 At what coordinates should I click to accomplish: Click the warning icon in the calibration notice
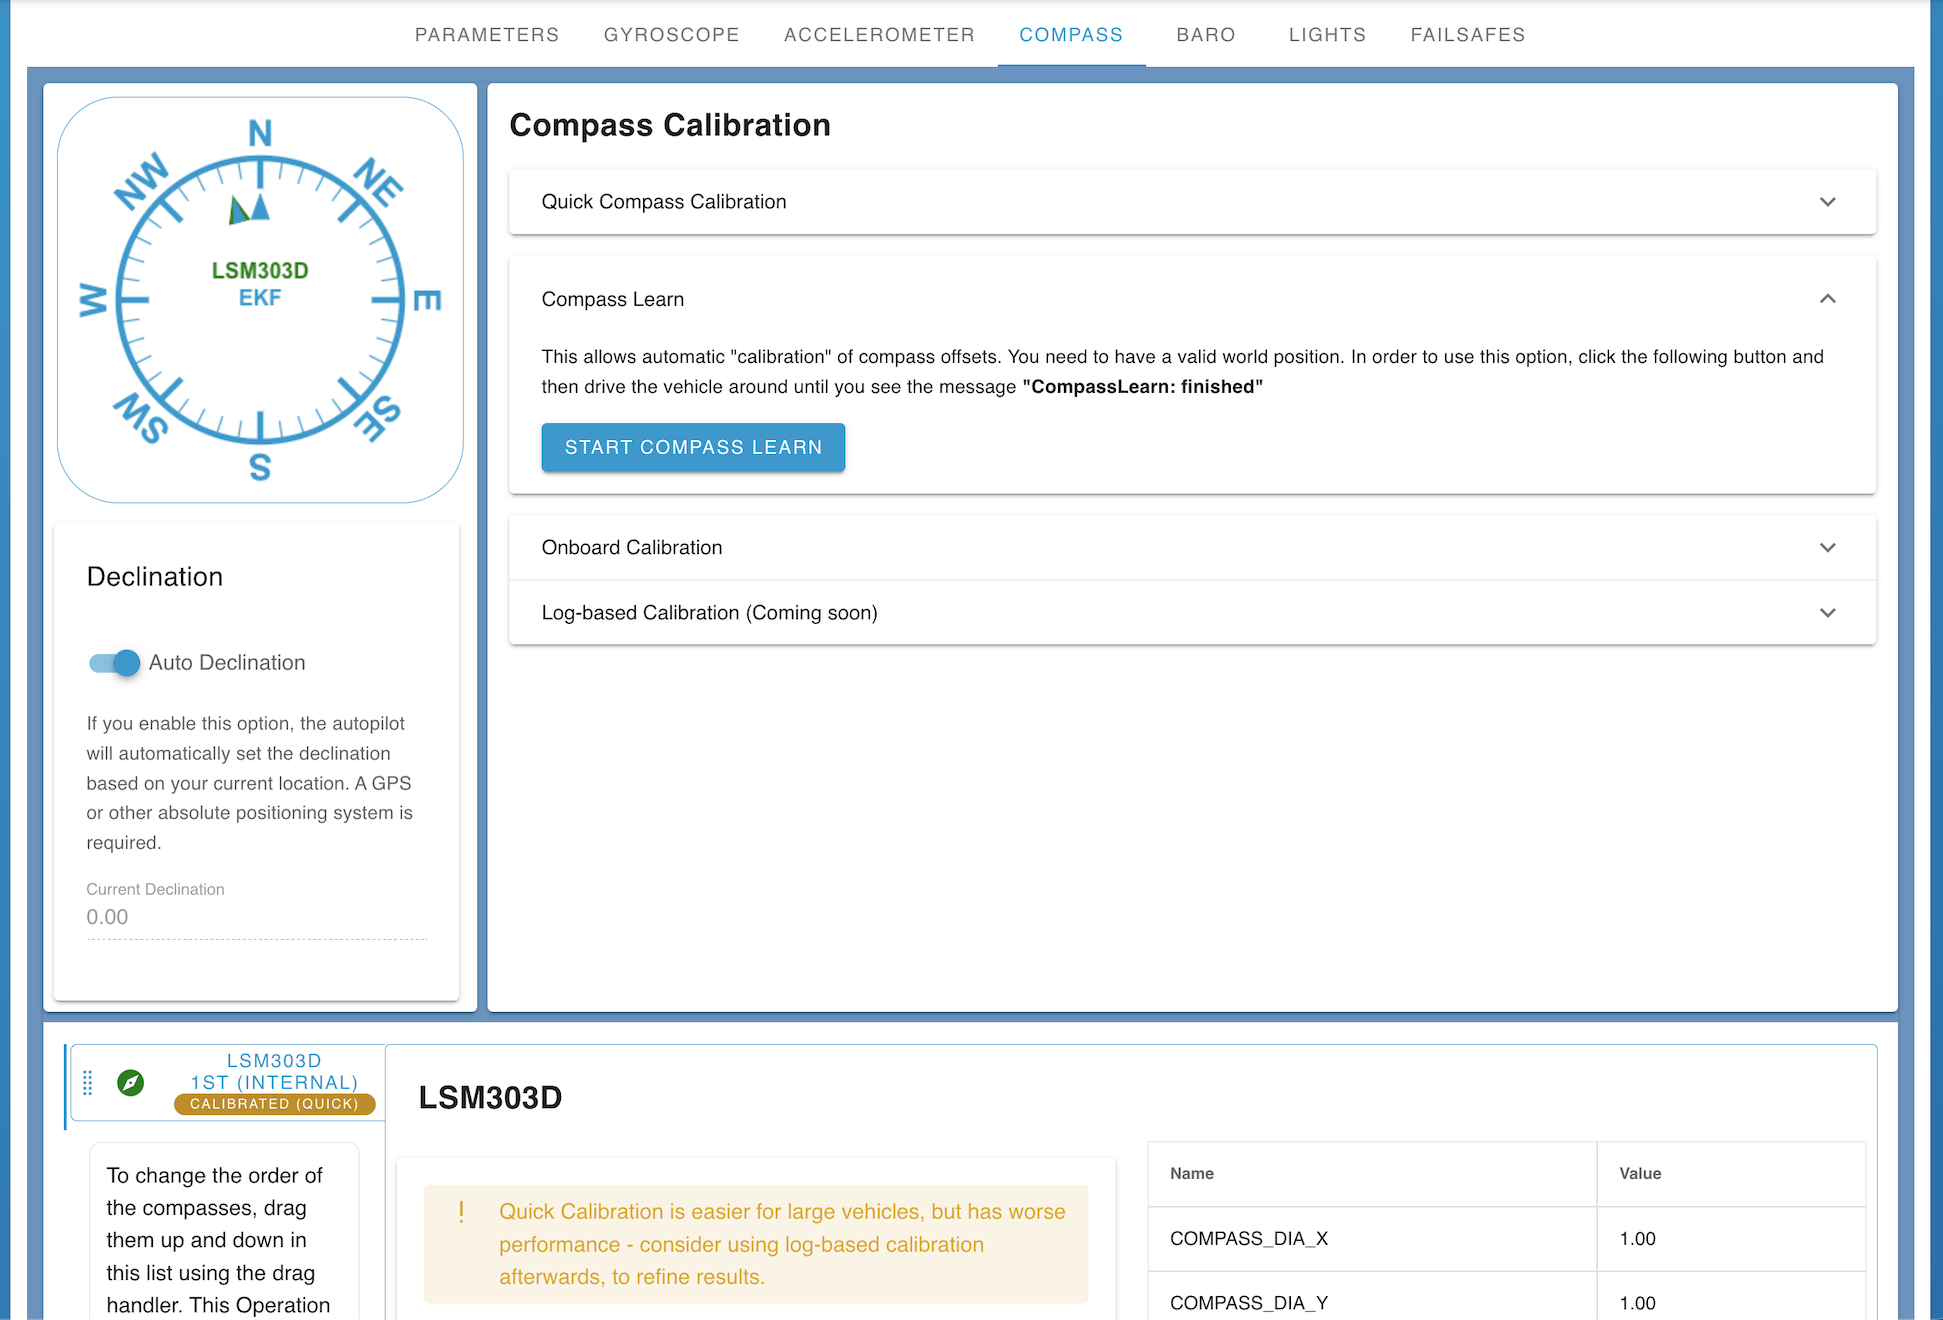tap(461, 1211)
